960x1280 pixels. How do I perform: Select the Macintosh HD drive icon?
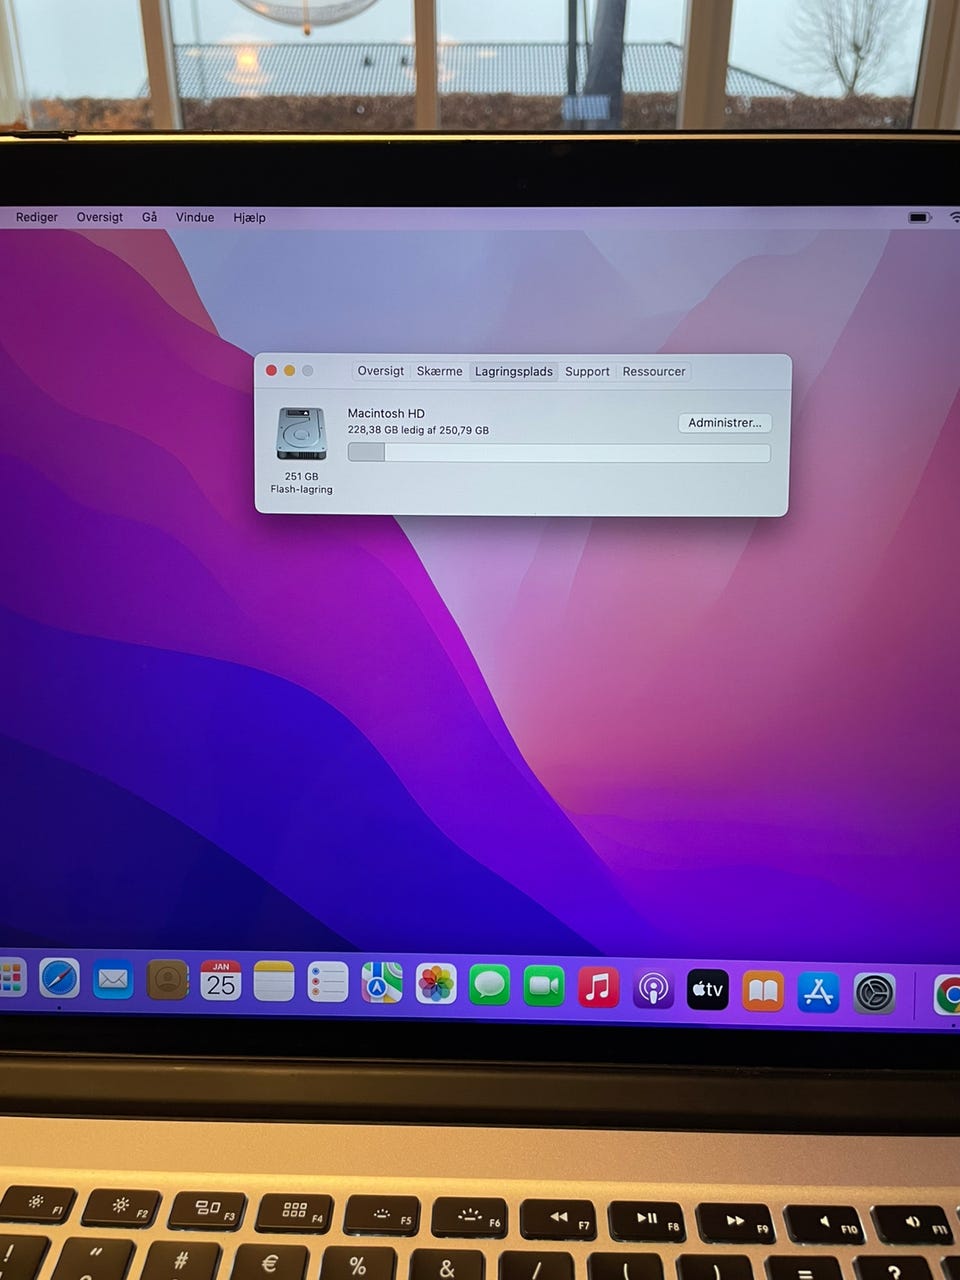(301, 435)
